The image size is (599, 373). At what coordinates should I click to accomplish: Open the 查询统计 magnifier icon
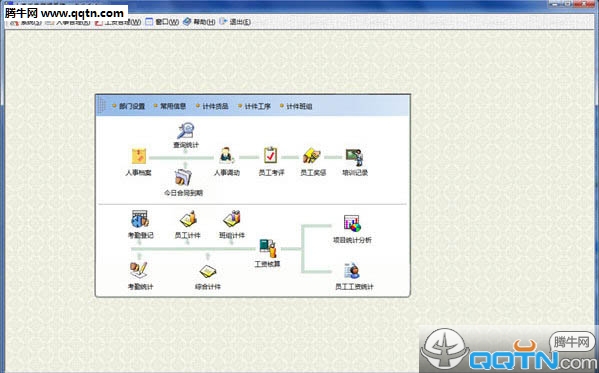coord(186,131)
